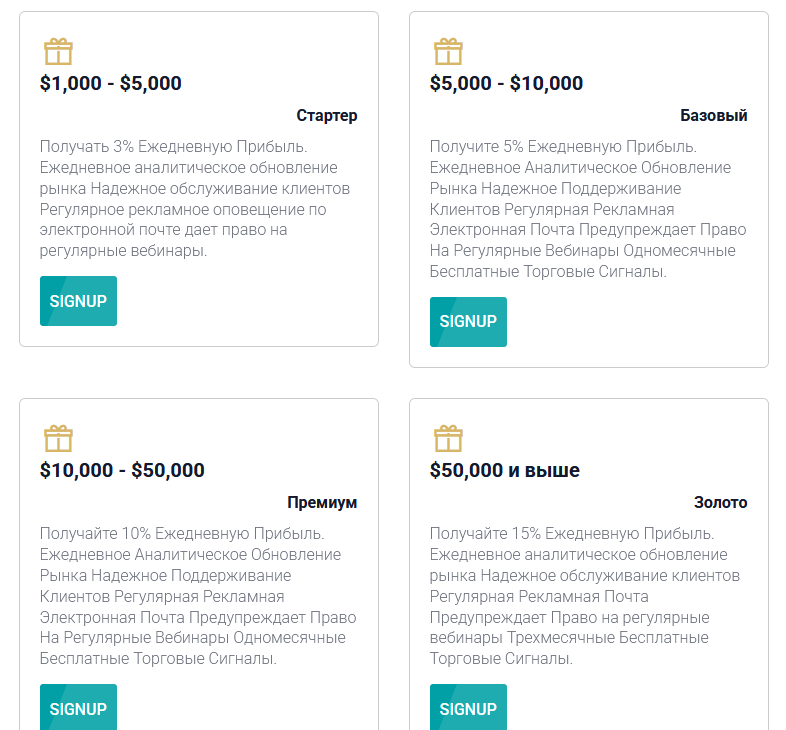This screenshot has width=786, height=730.
Task: Sign up for the $10,000 - $50,000 plan
Action: pos(78,708)
